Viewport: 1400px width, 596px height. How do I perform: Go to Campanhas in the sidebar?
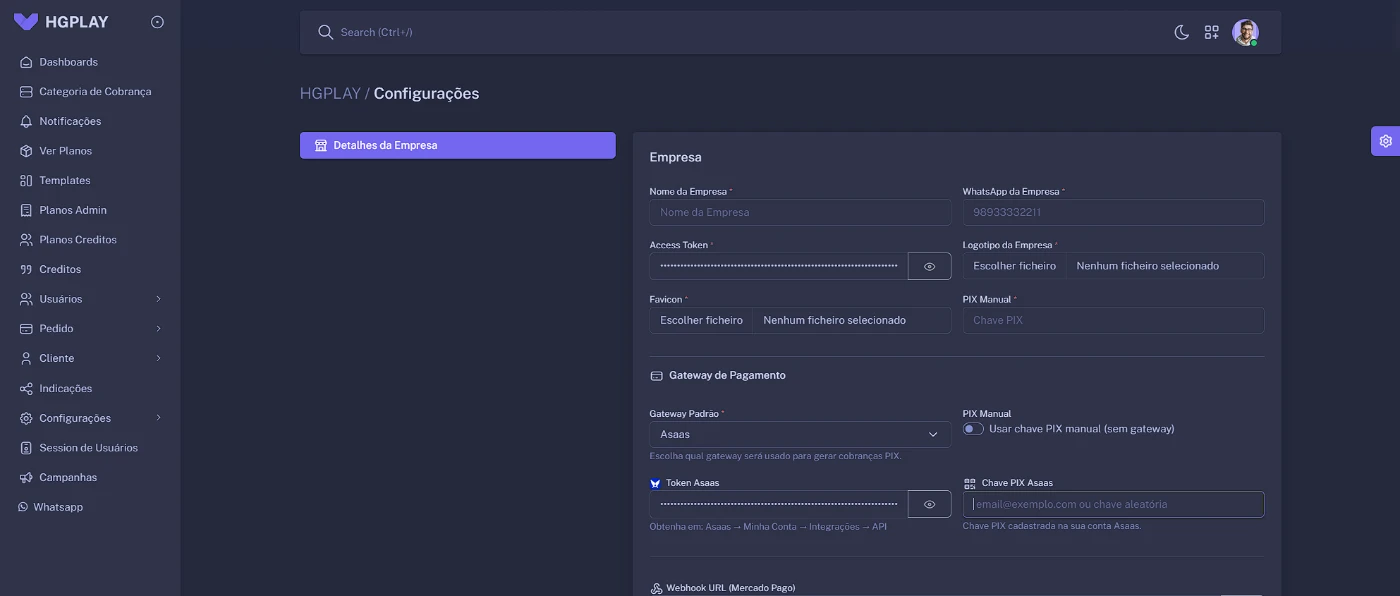68,478
